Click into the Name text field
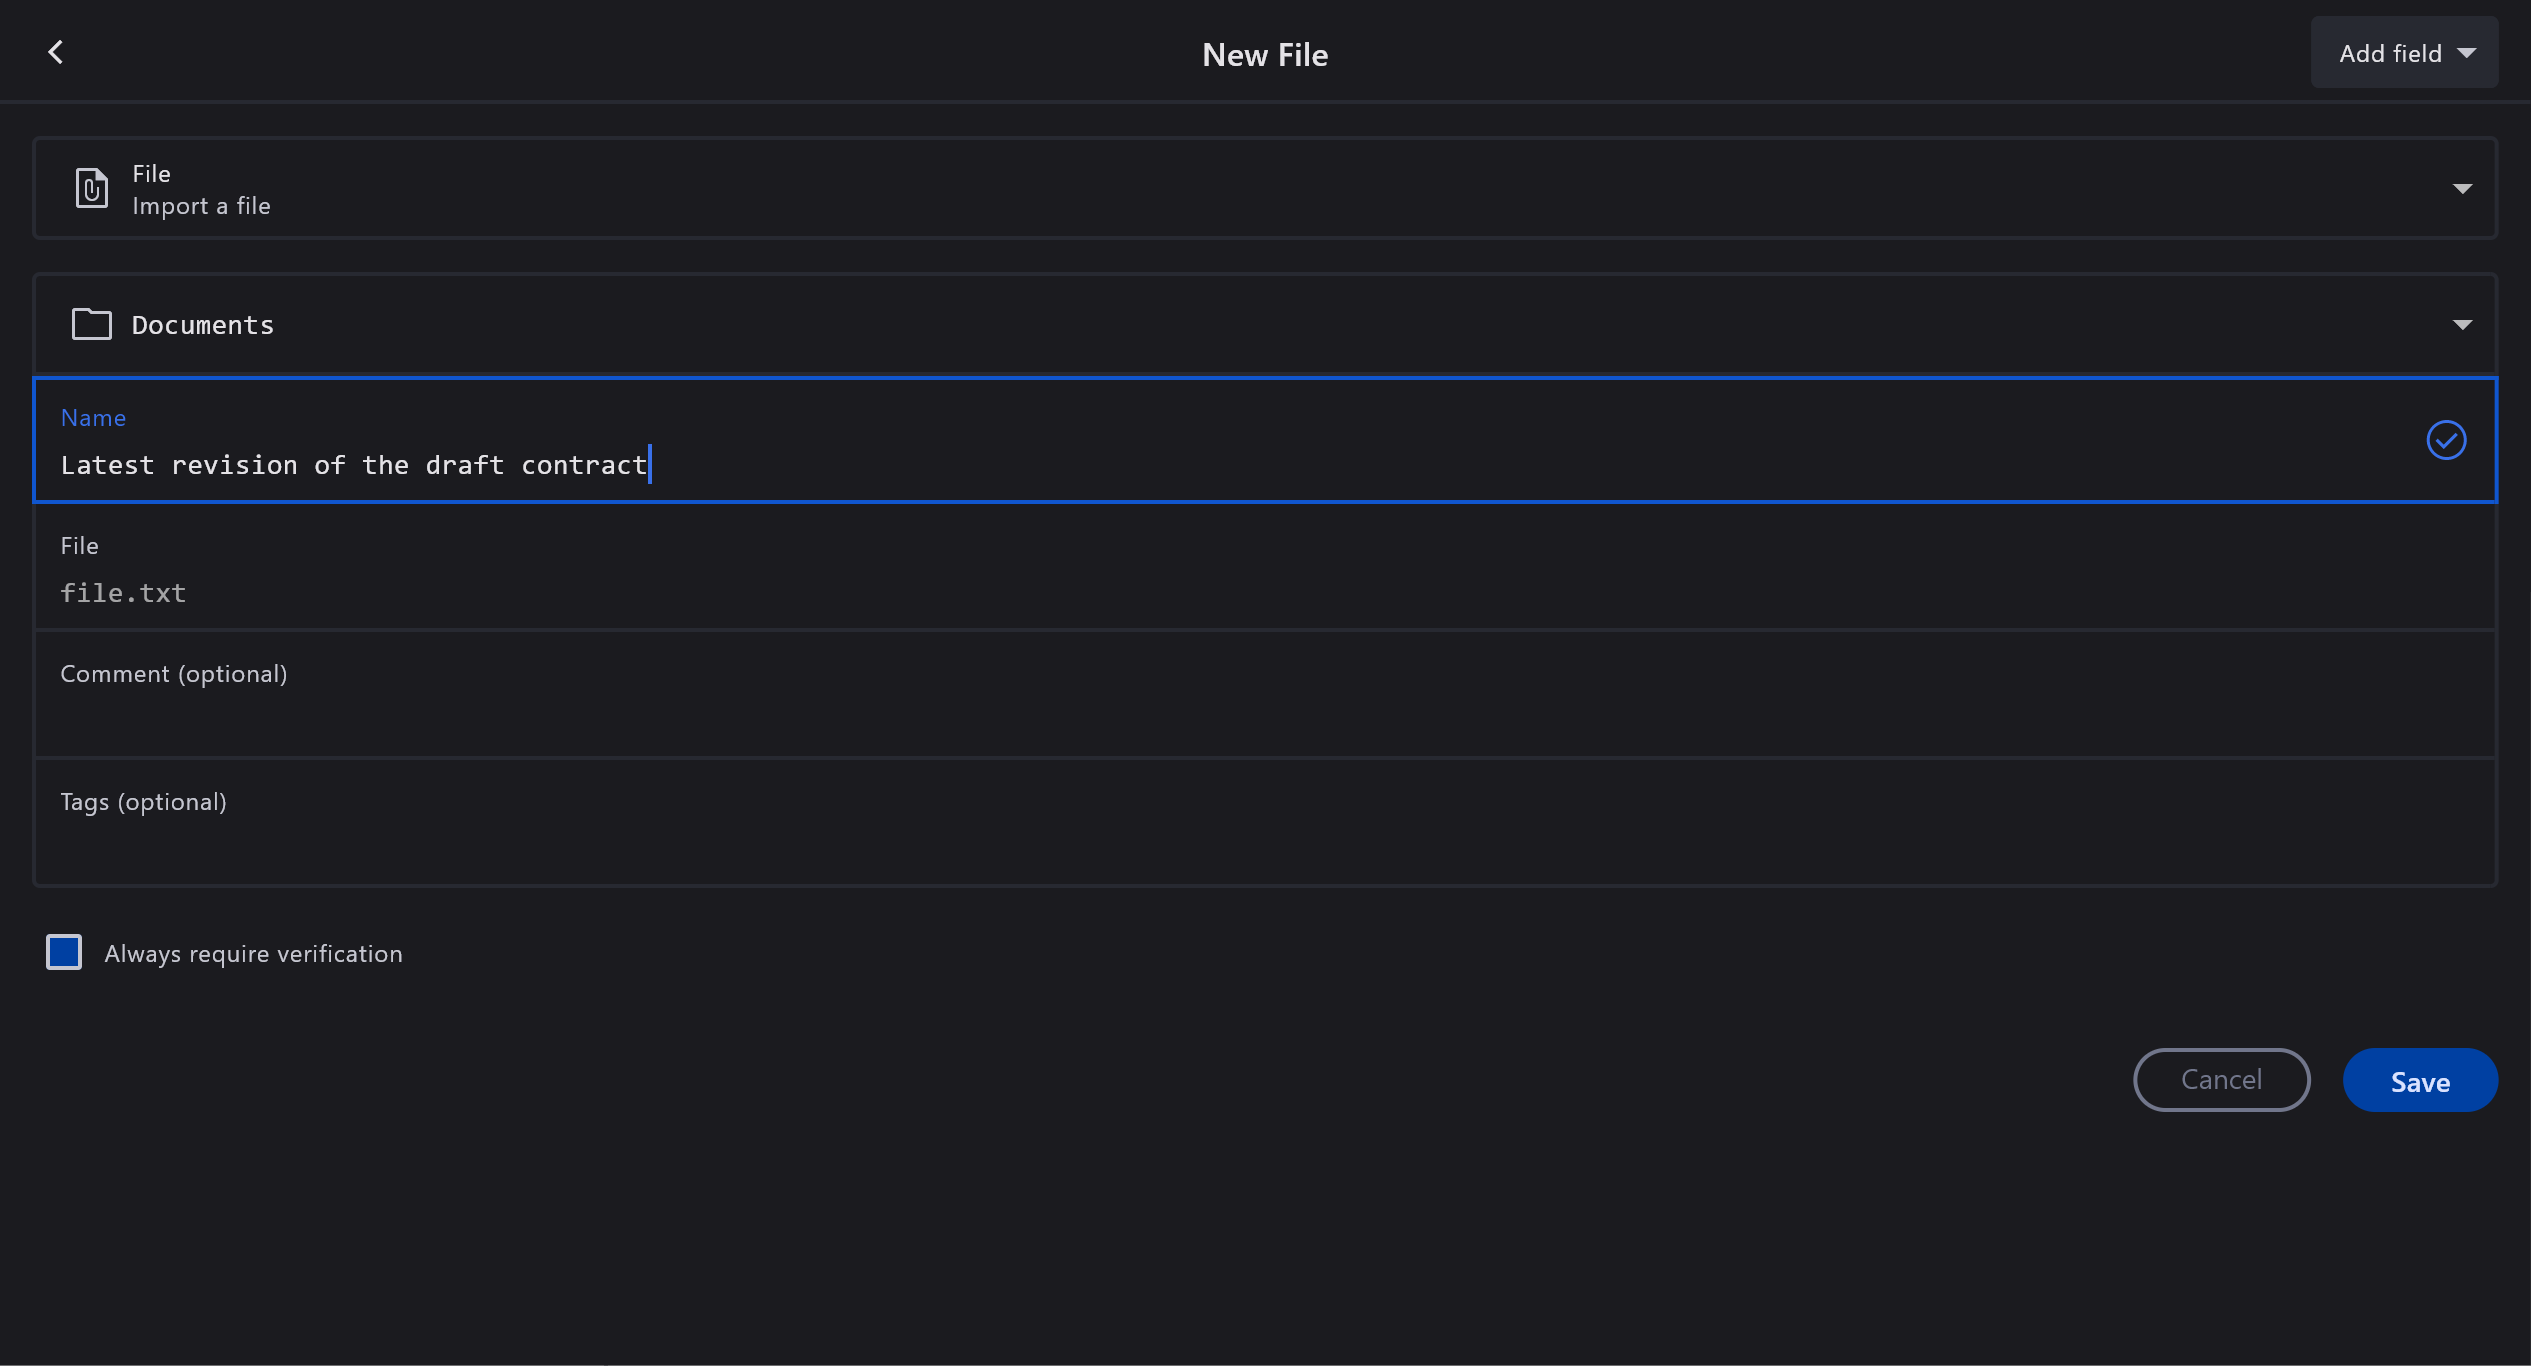 click(x=1200, y=465)
